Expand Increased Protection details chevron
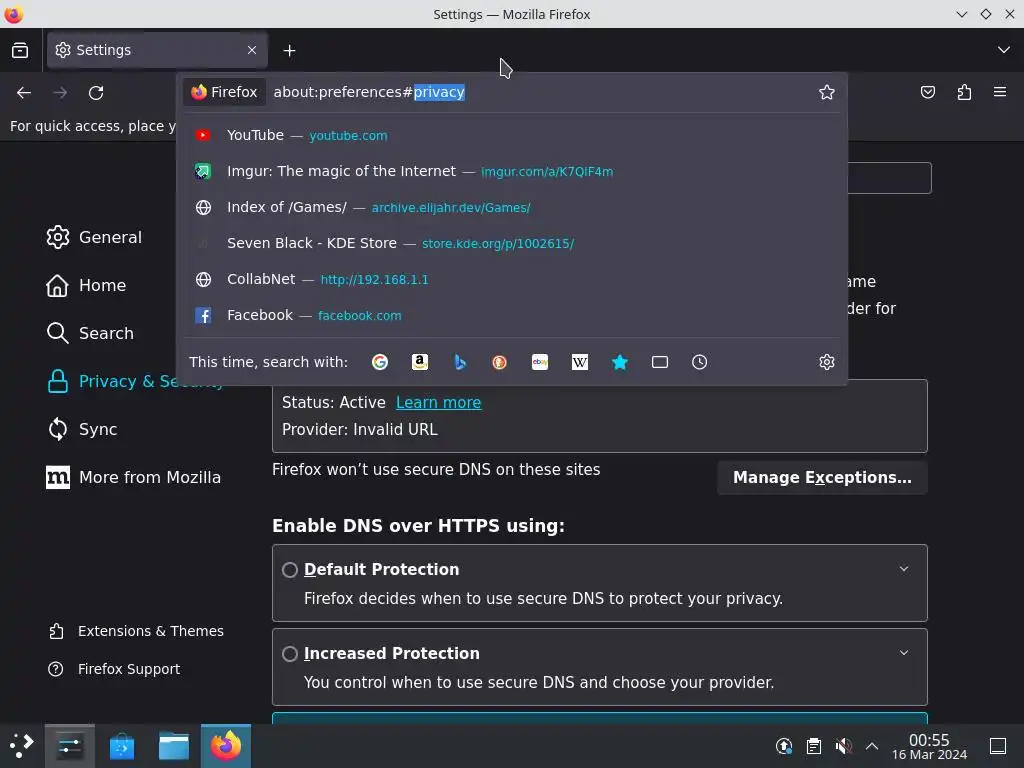 (x=904, y=653)
